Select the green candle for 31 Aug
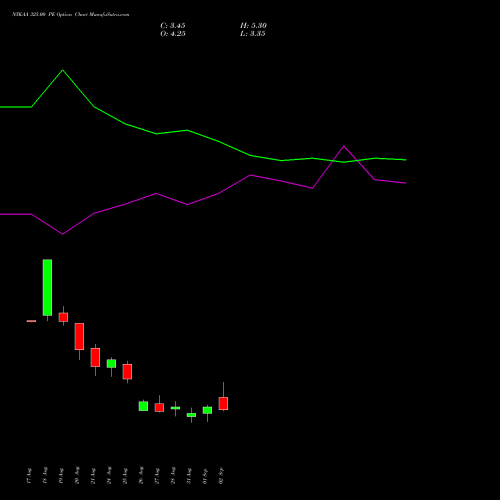 191,415
